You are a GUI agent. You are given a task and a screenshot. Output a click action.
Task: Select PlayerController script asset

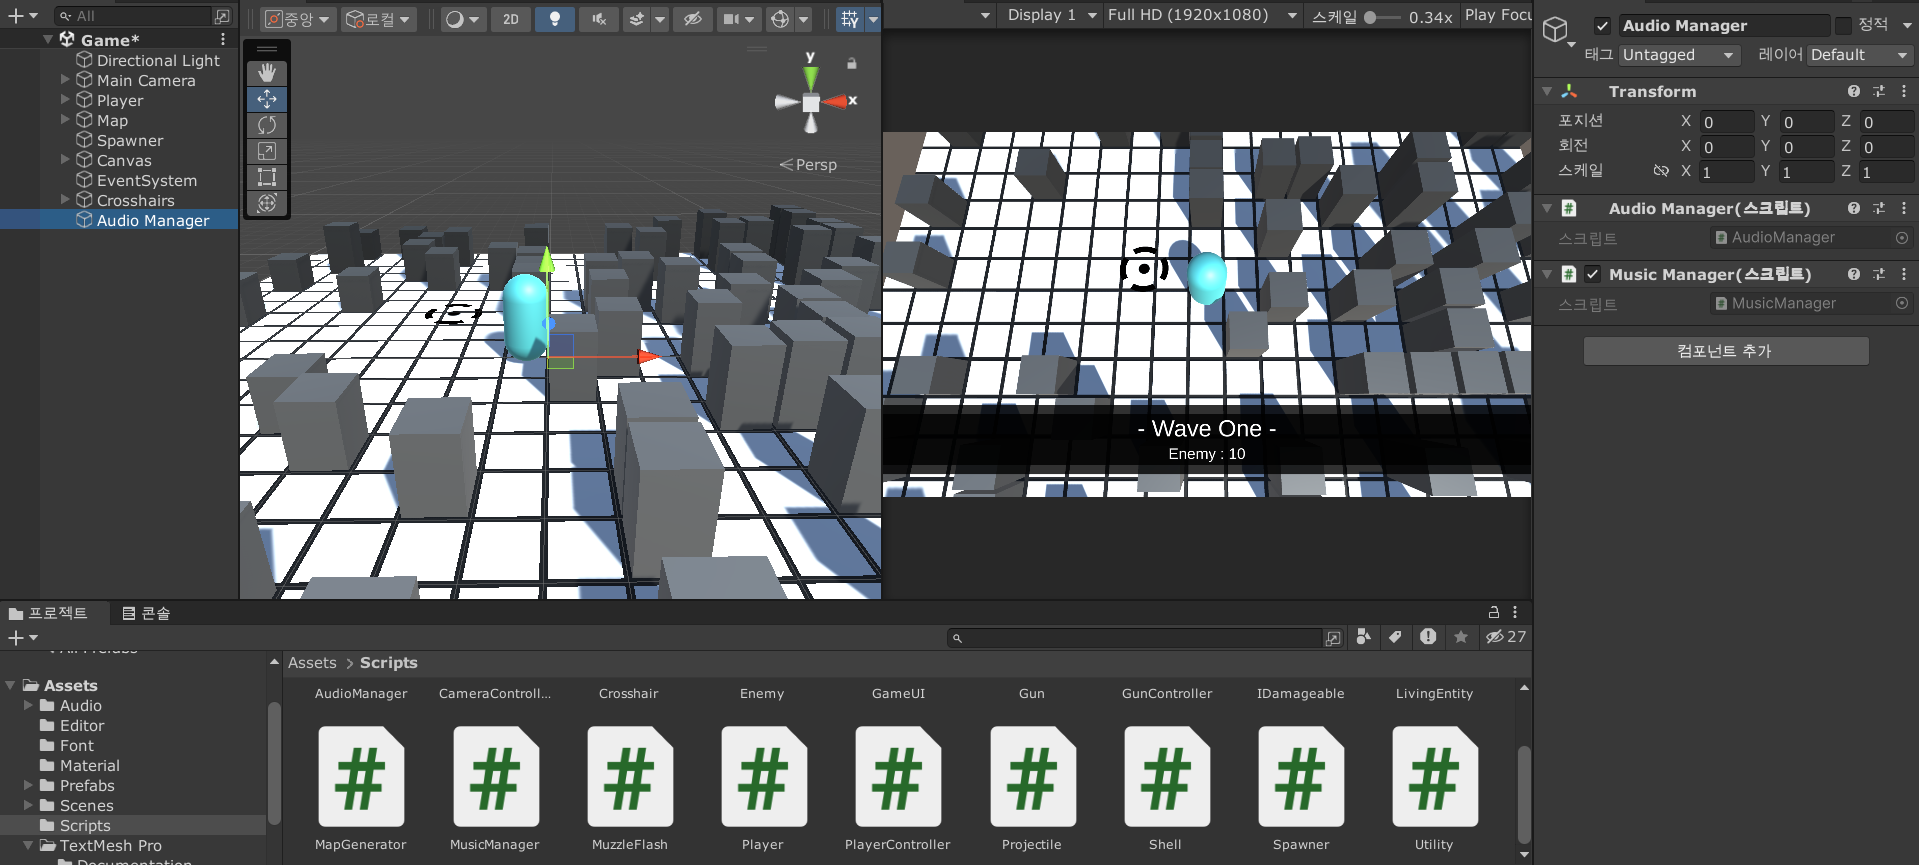[898, 789]
